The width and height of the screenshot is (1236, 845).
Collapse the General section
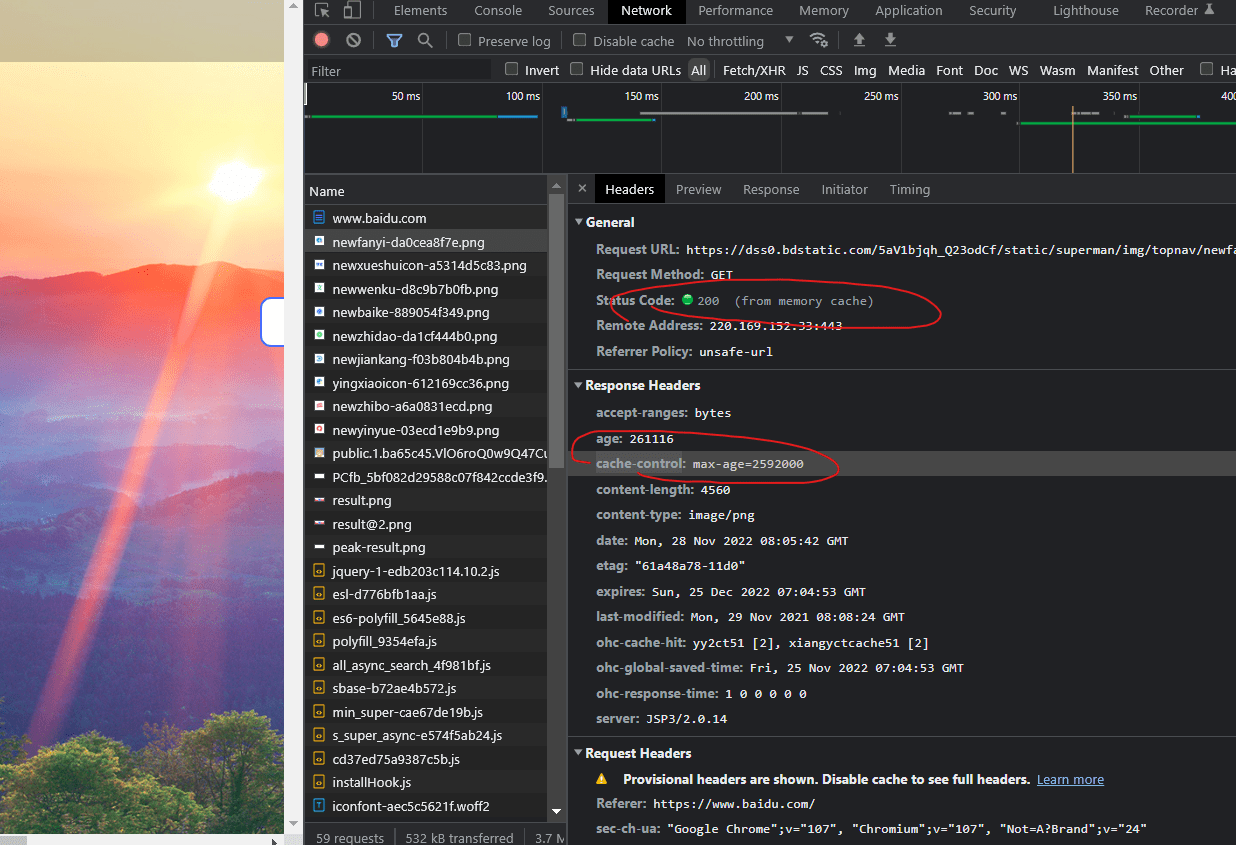point(579,222)
